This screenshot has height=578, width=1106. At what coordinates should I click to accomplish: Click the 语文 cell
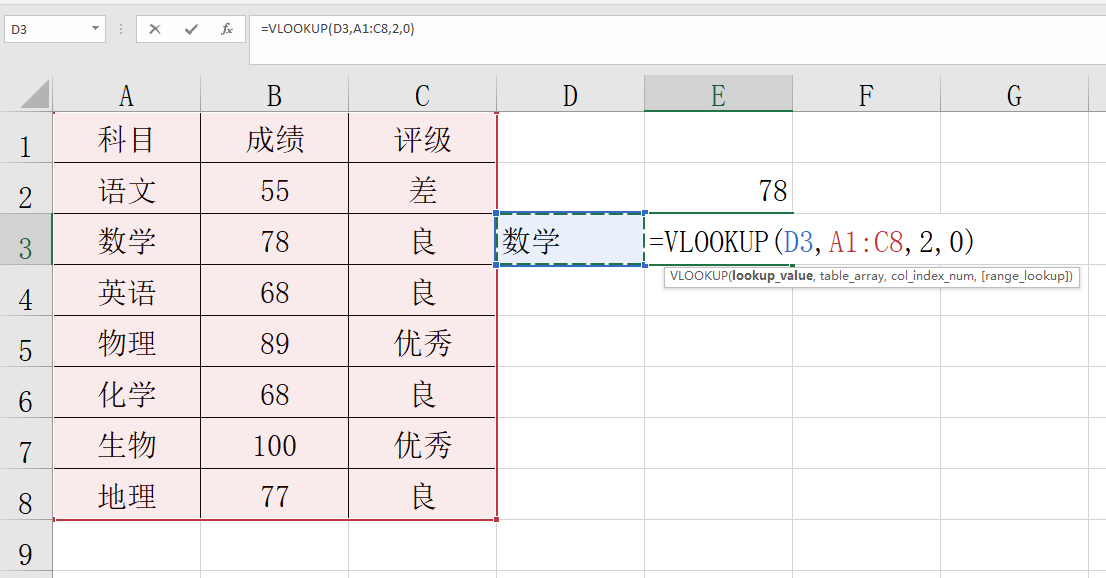[127, 188]
